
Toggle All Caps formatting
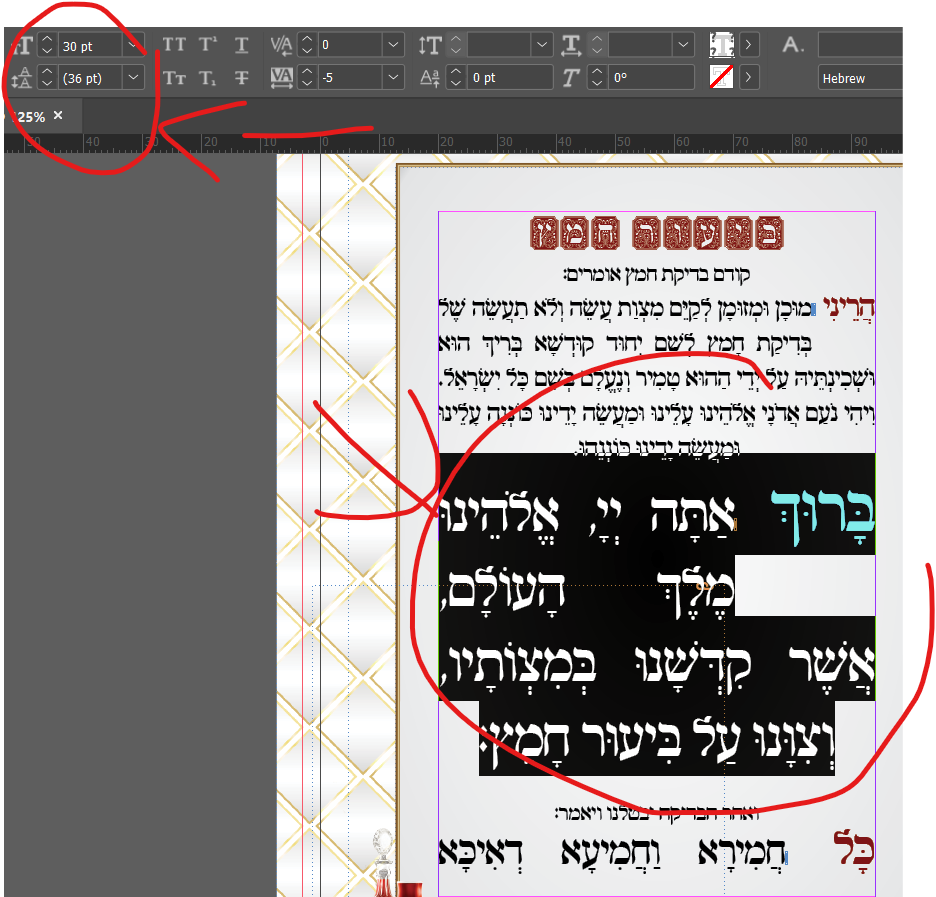174,45
